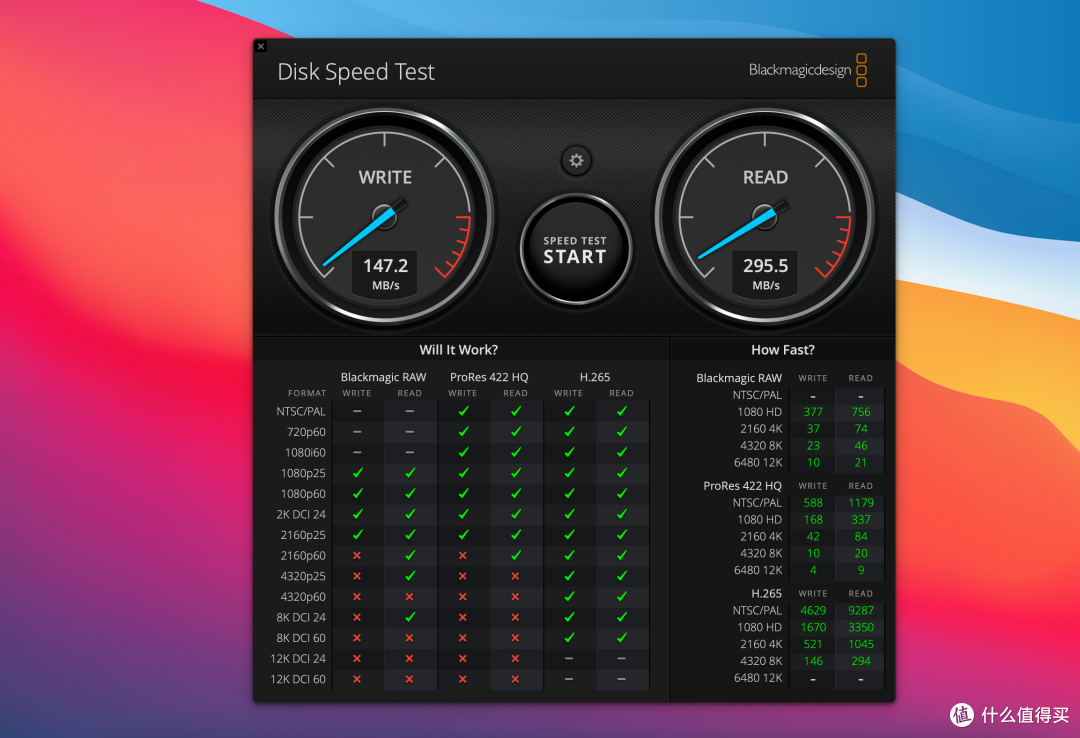Click ProRes 422 HQ 1080 HD read value 337
This screenshot has width=1080, height=738.
[x=861, y=520]
